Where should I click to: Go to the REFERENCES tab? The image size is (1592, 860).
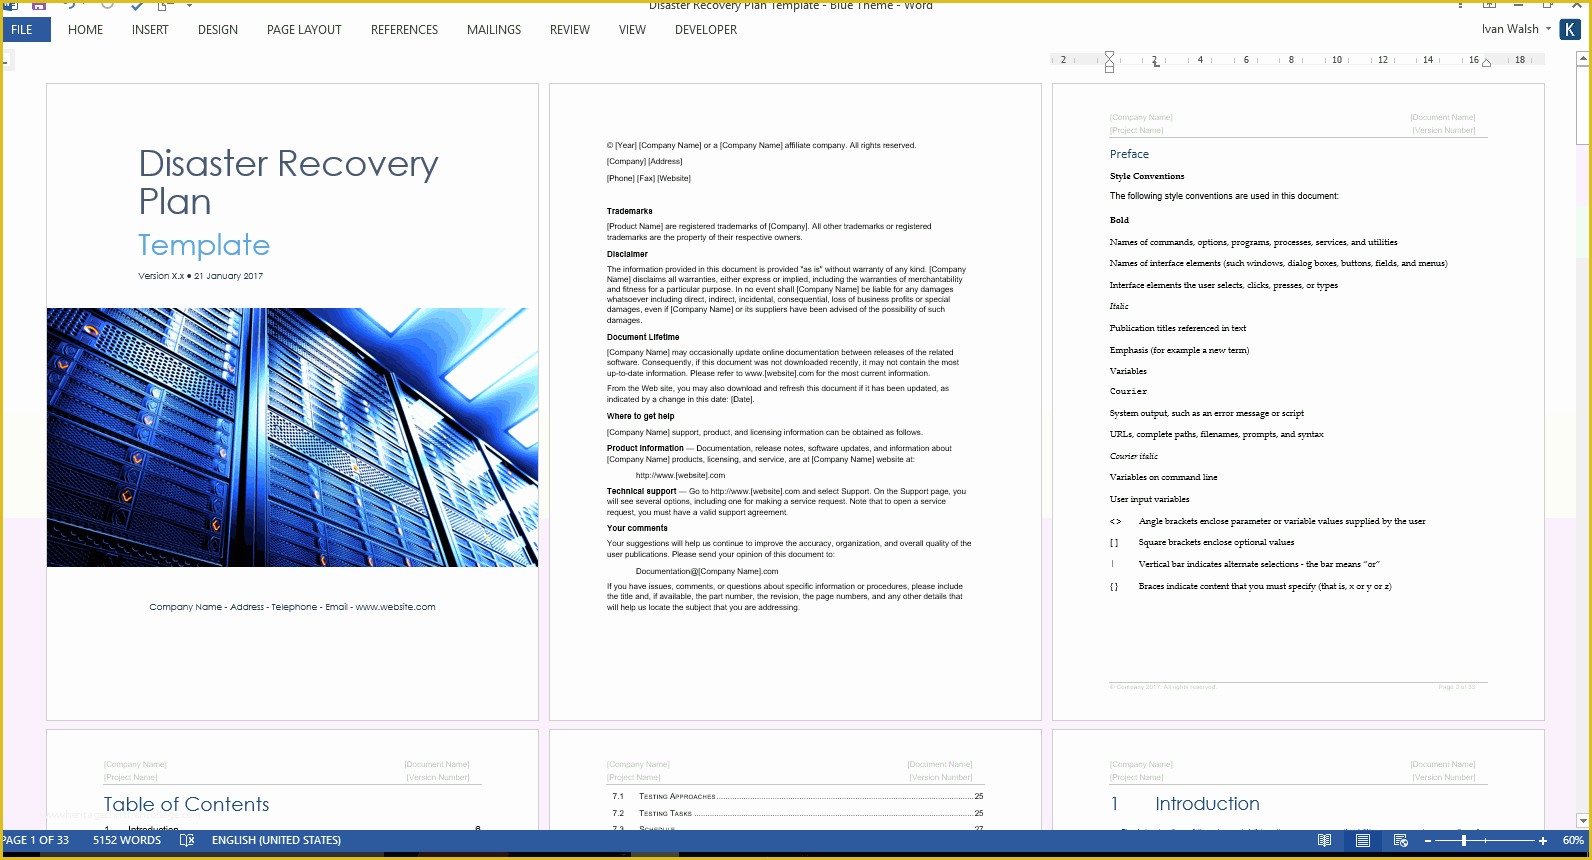pyautogui.click(x=404, y=30)
